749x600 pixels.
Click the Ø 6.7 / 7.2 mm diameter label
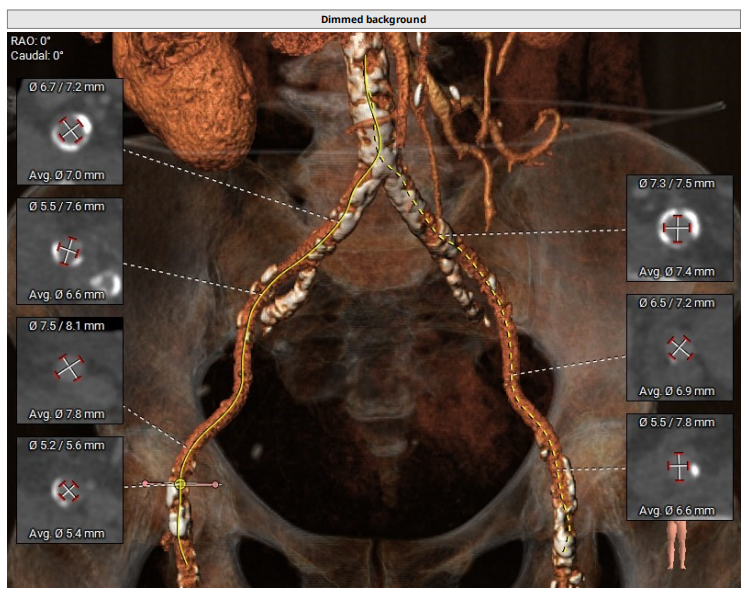tap(69, 87)
